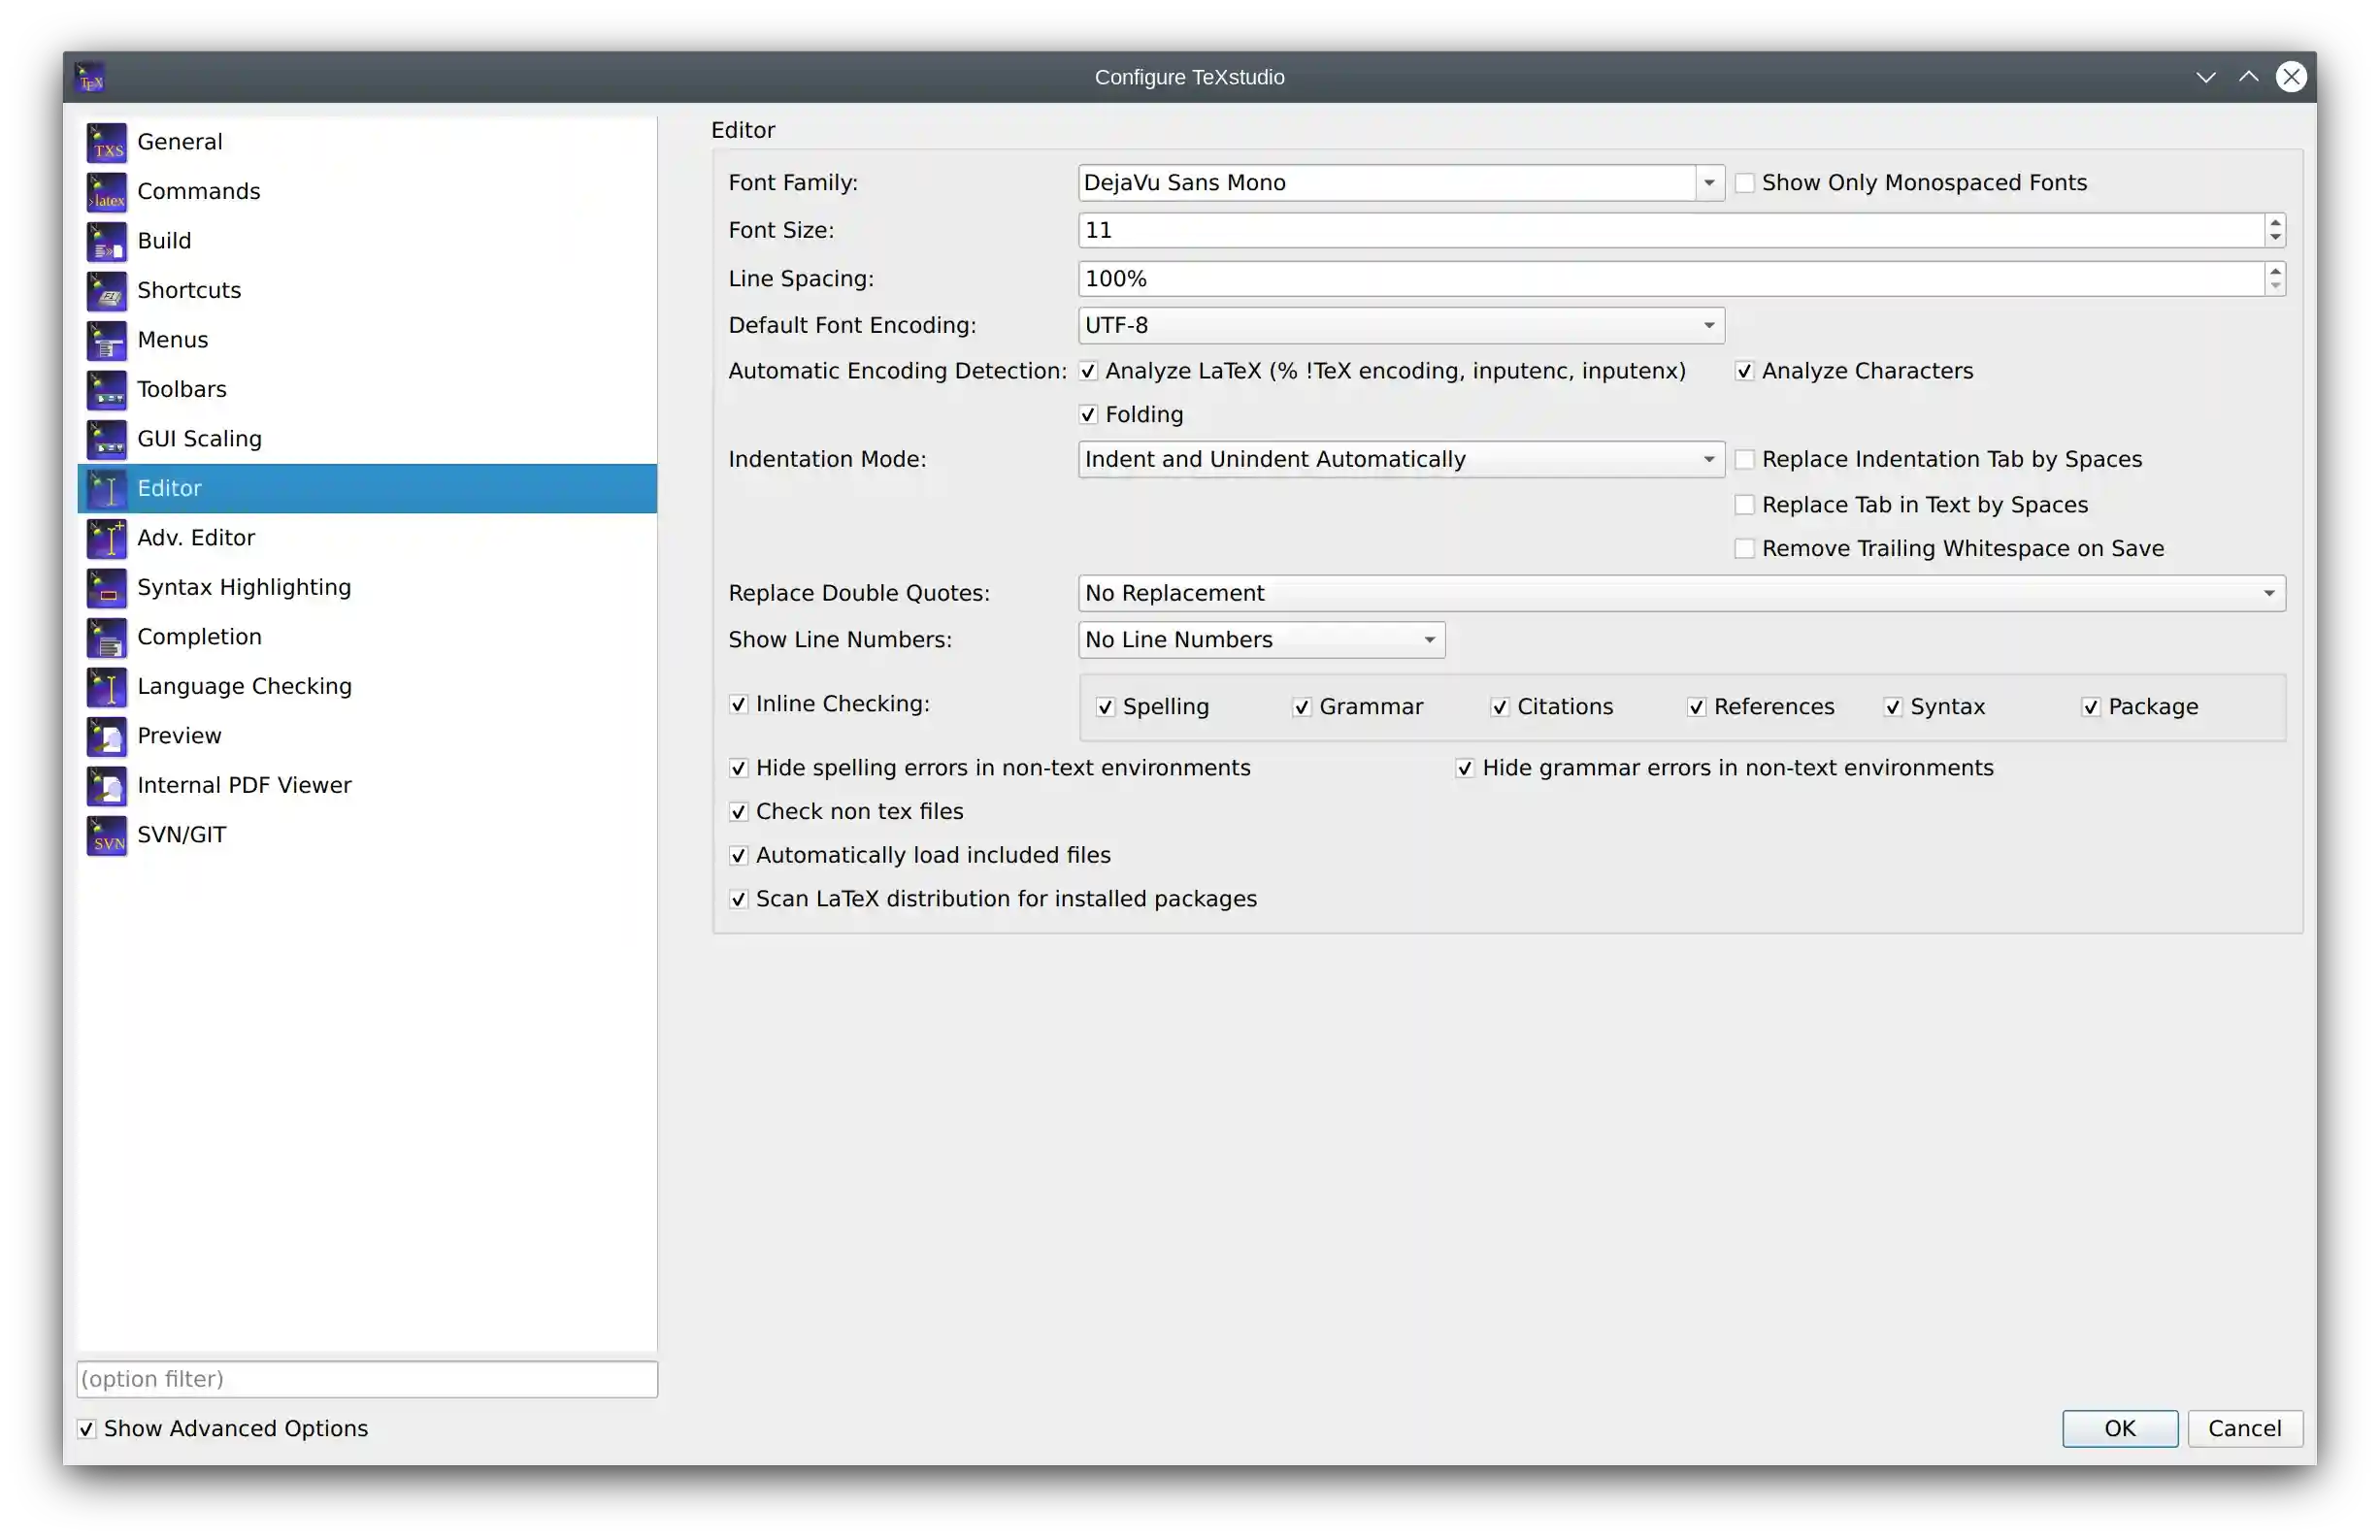This screenshot has width=2380, height=1540.
Task: Disable Scan LaTeX distribution for packages
Action: pyautogui.click(x=738, y=900)
